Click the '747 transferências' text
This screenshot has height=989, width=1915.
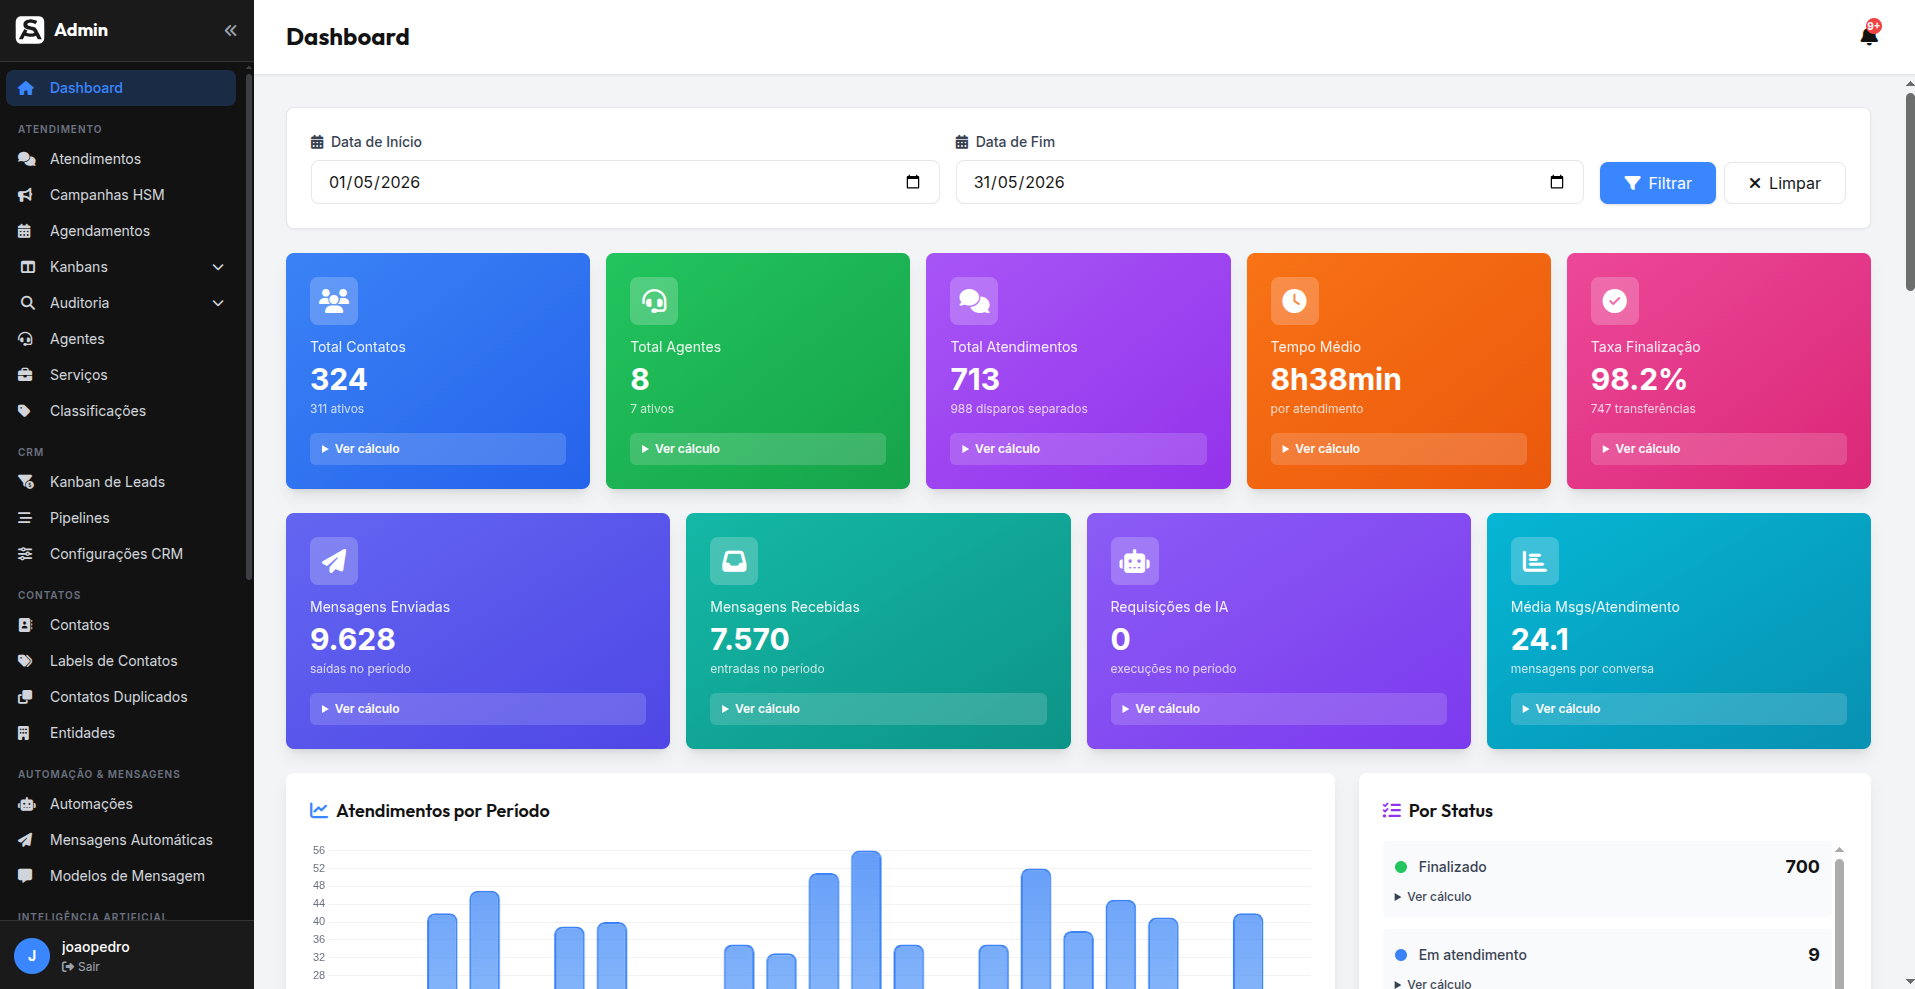point(1643,409)
